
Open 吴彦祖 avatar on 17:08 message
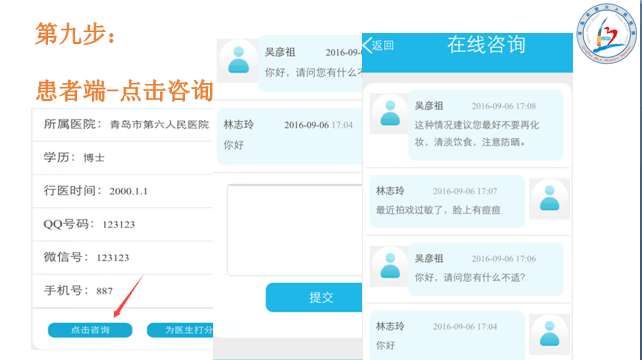[x=390, y=113]
